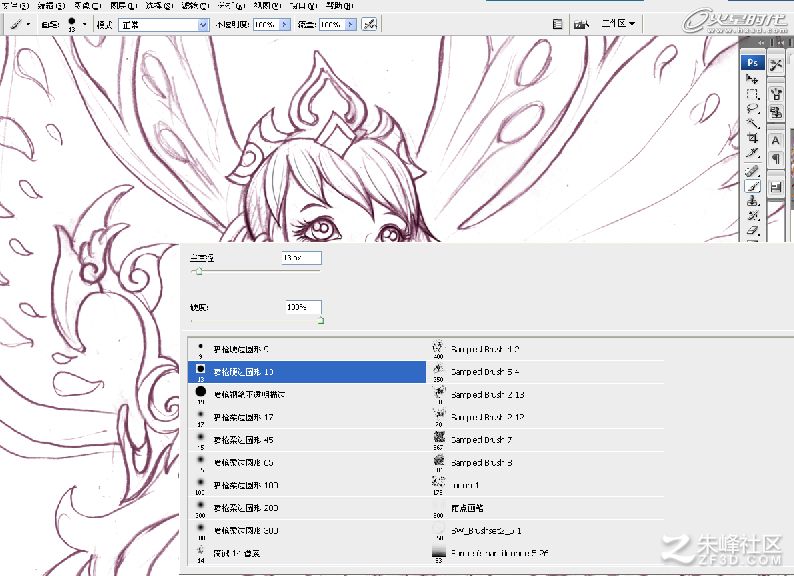The height and width of the screenshot is (576, 794).
Task: Open the bottom collapsed panel dock icon
Action: [776, 187]
